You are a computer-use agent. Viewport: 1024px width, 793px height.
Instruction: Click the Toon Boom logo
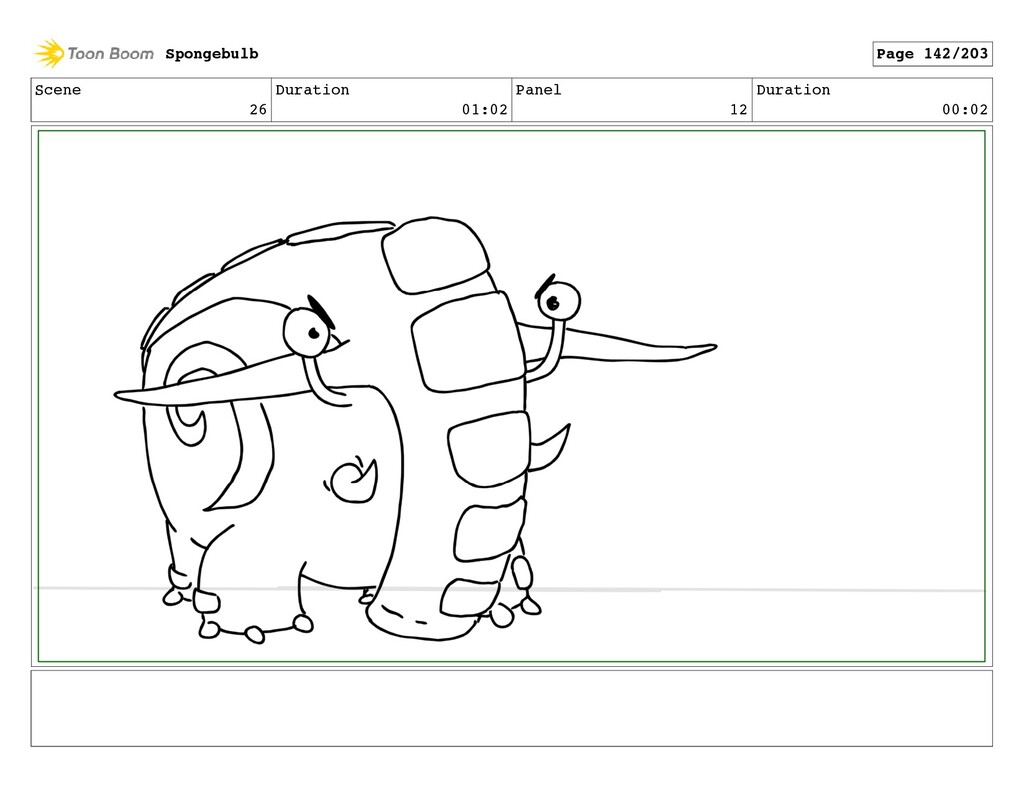94,54
